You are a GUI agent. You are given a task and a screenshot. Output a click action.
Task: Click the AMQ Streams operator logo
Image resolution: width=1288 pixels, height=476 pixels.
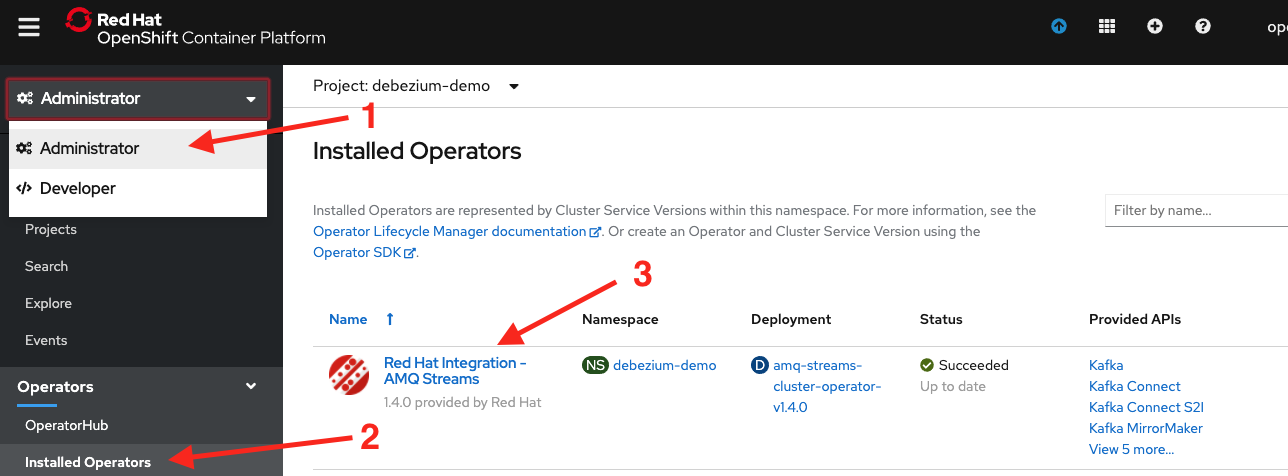coord(349,375)
